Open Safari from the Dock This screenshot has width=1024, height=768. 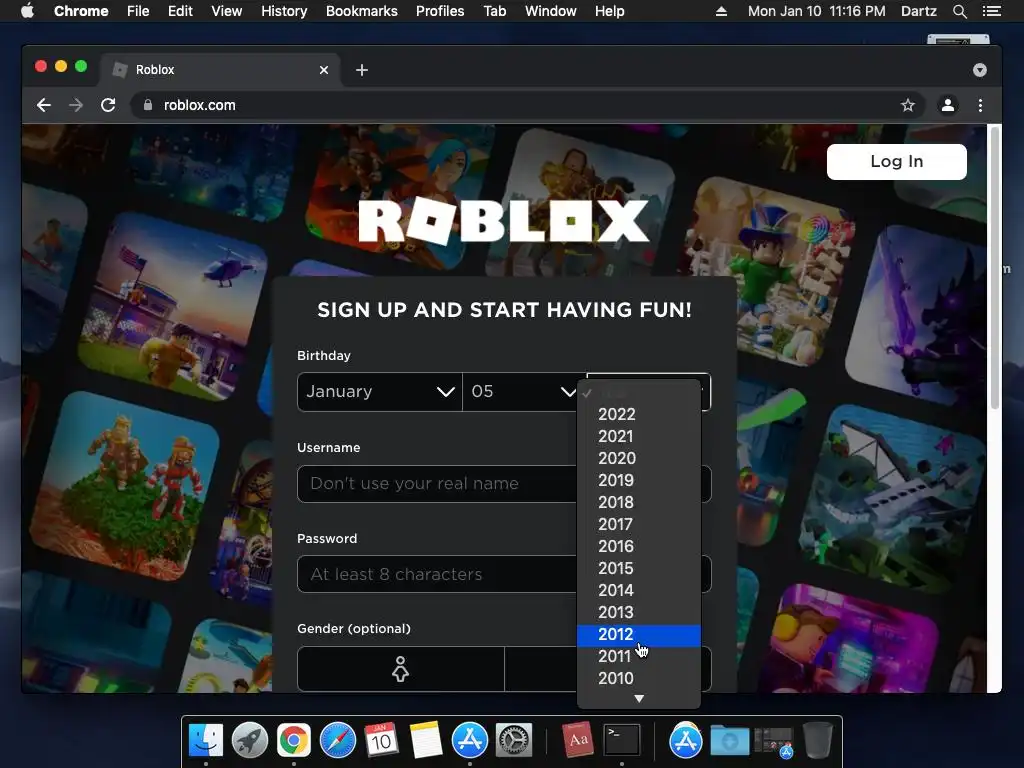(338, 740)
